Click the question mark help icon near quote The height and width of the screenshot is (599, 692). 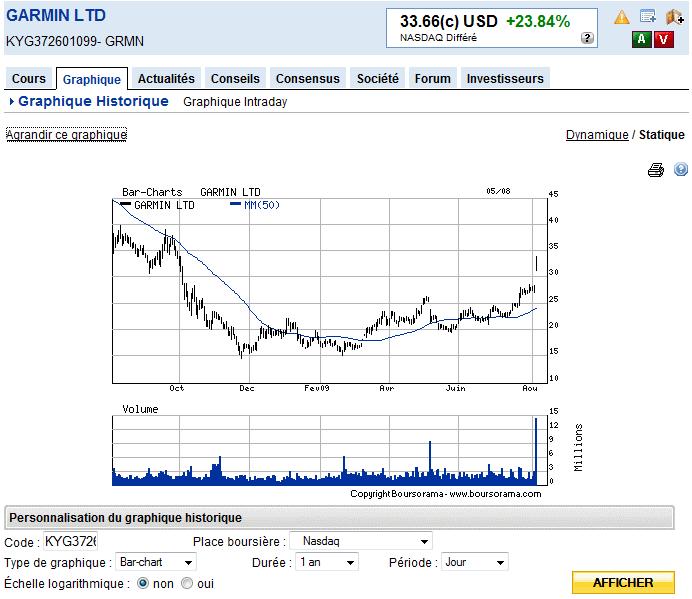587,38
